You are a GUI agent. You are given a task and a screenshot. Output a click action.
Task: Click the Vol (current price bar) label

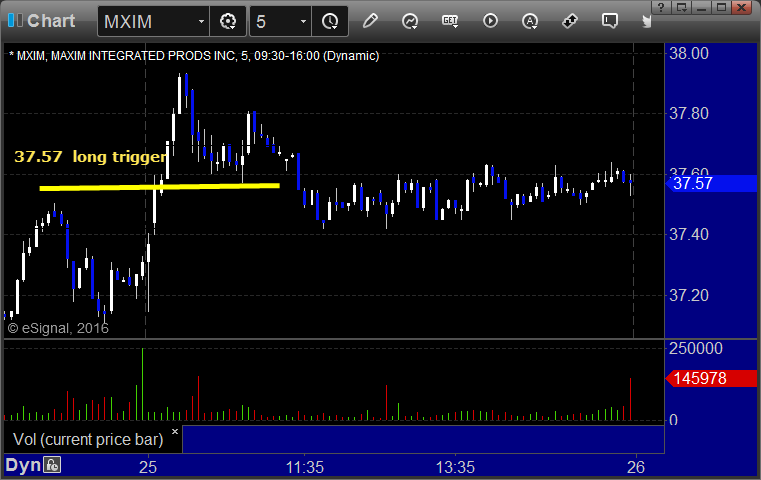[88, 439]
